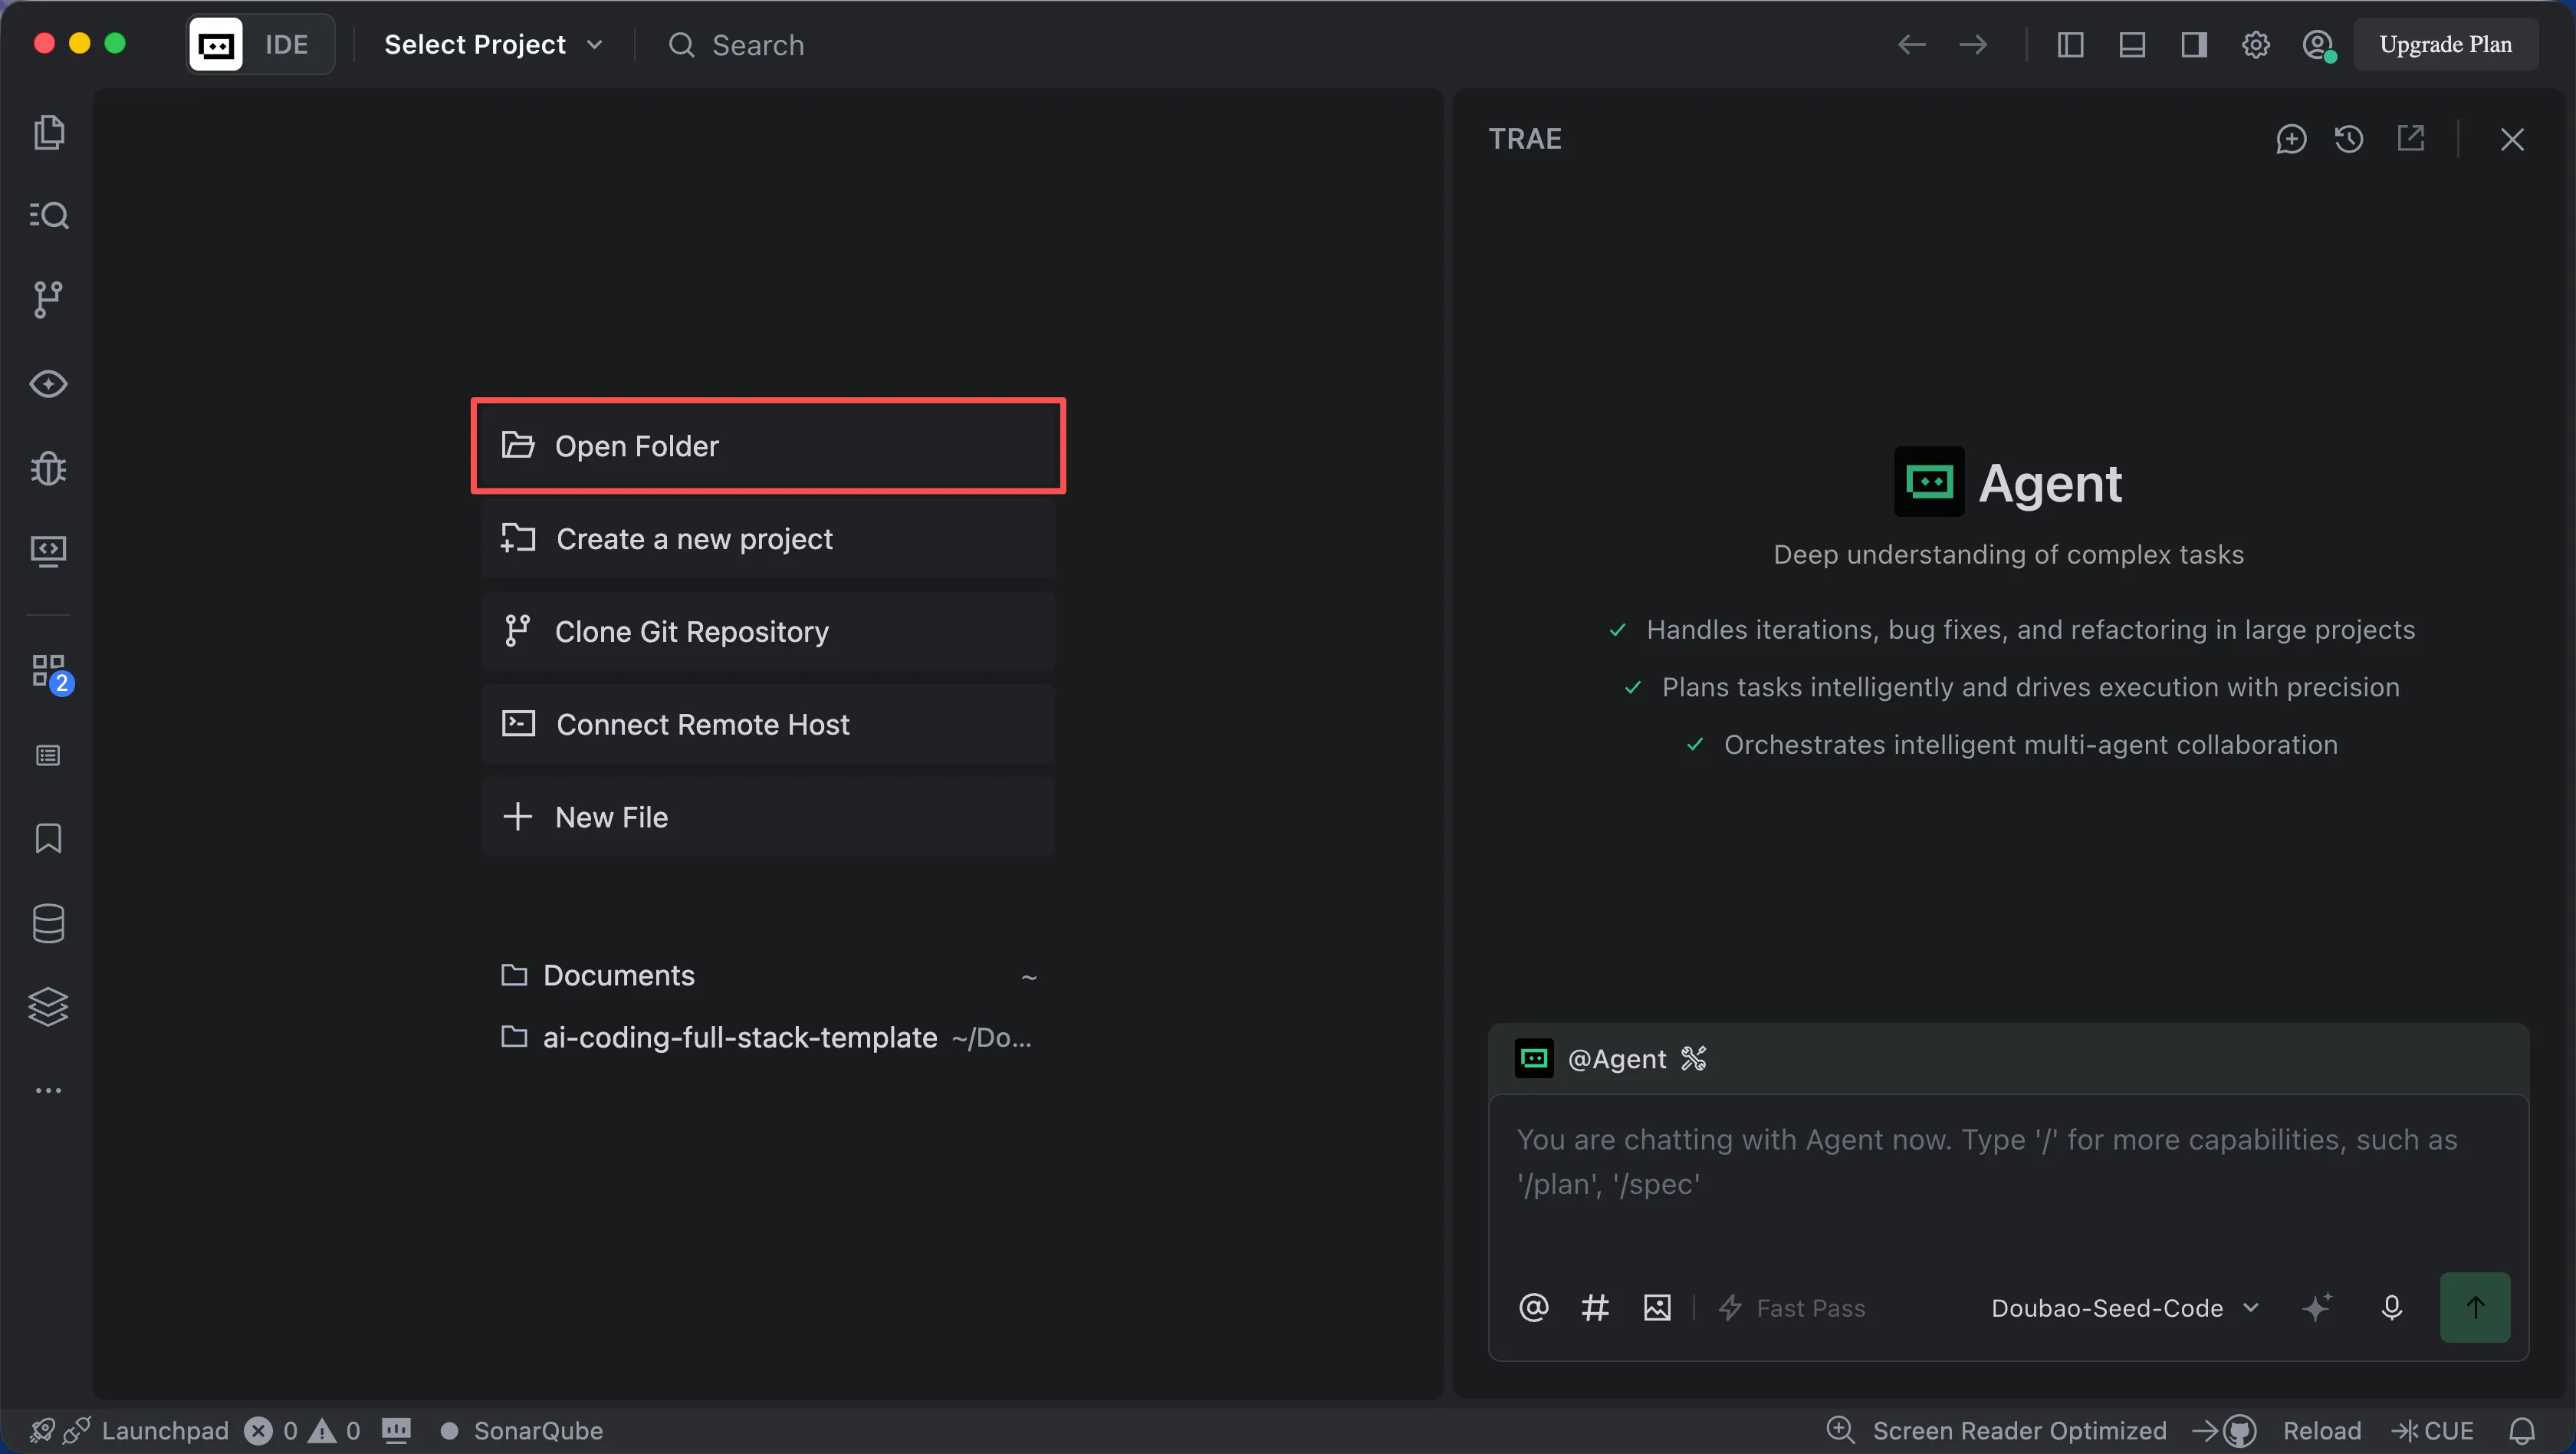Open the Explorer files icon in sidebar
This screenshot has width=2576, height=1454.
click(48, 132)
